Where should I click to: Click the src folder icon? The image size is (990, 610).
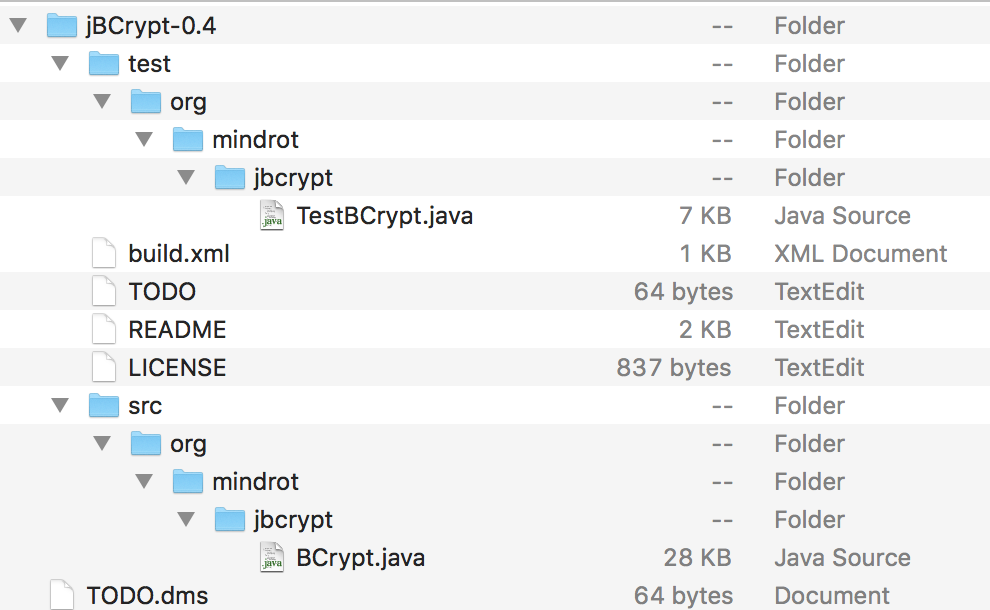pyautogui.click(x=104, y=406)
